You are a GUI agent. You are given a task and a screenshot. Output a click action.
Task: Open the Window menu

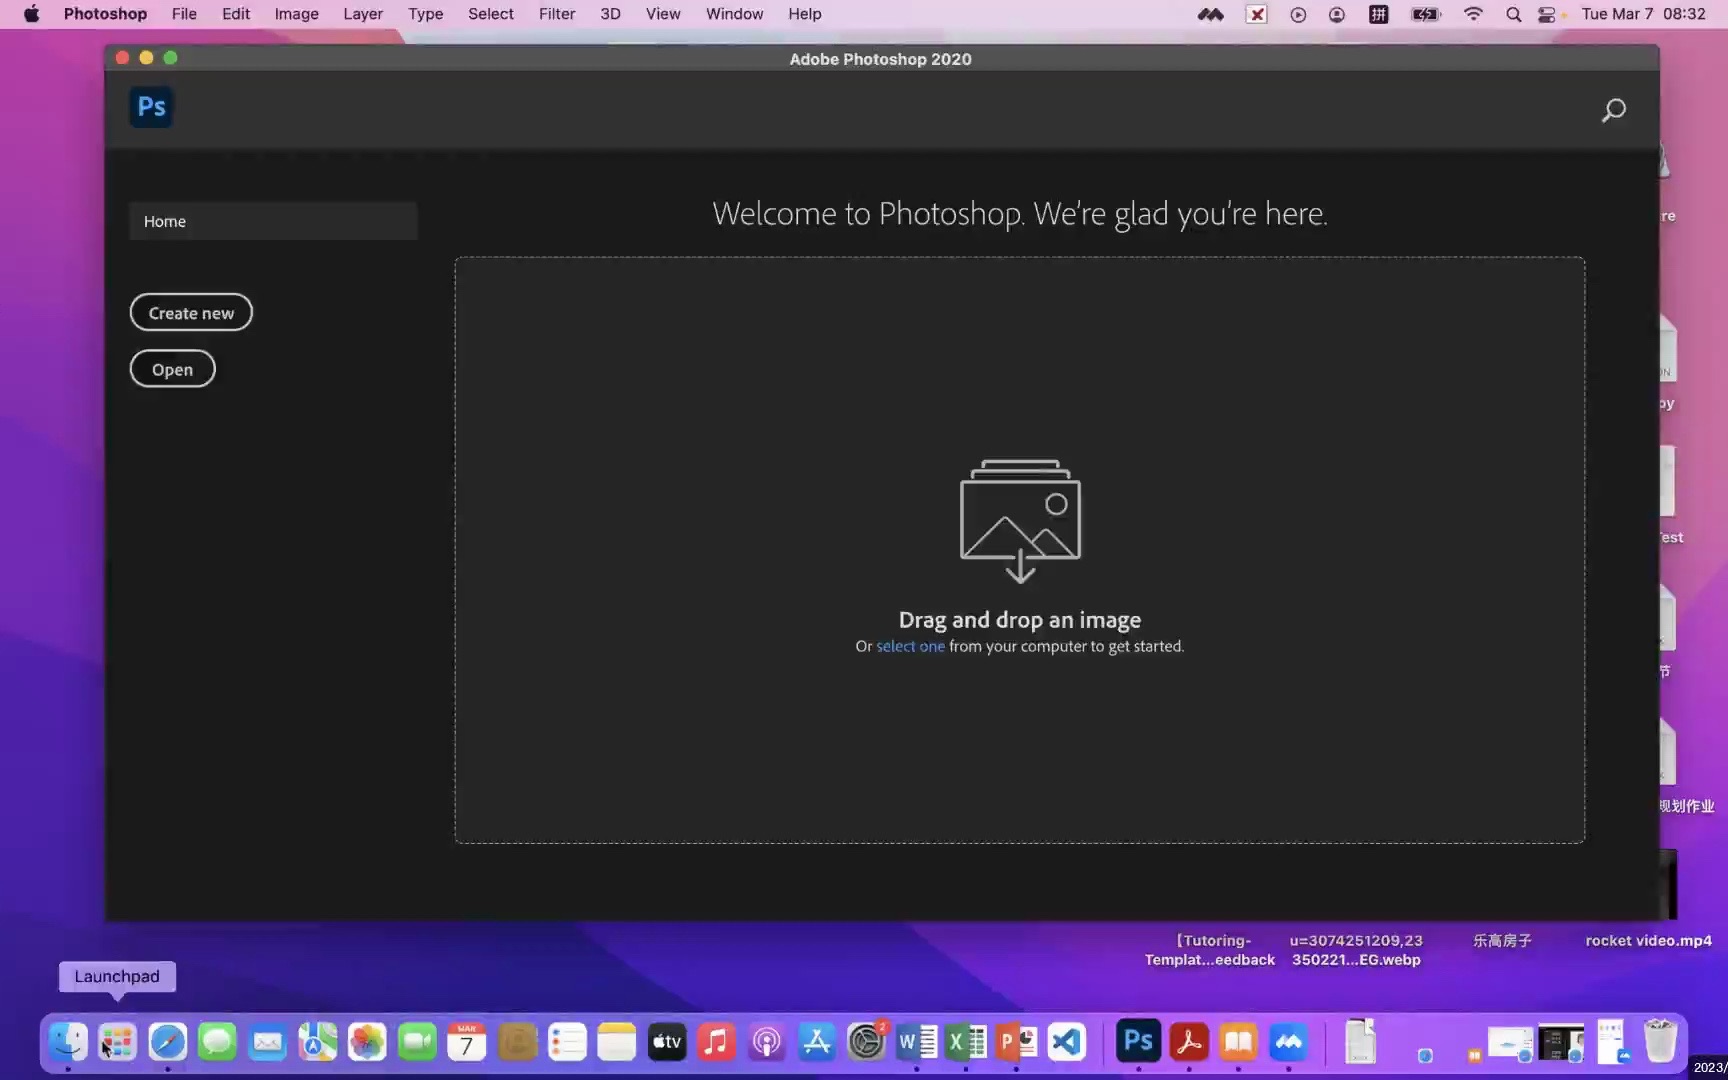(x=734, y=14)
